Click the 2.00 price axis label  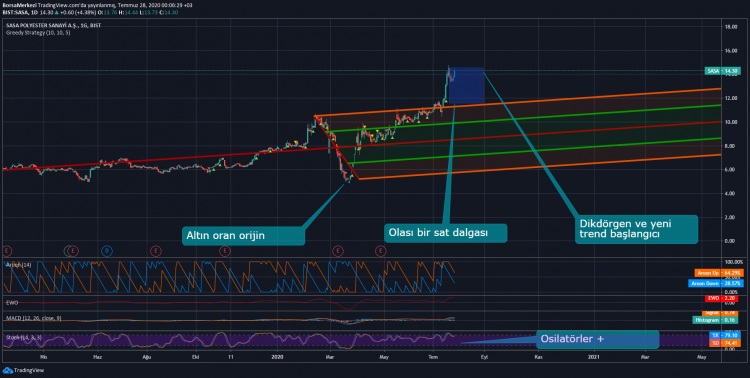[x=731, y=217]
